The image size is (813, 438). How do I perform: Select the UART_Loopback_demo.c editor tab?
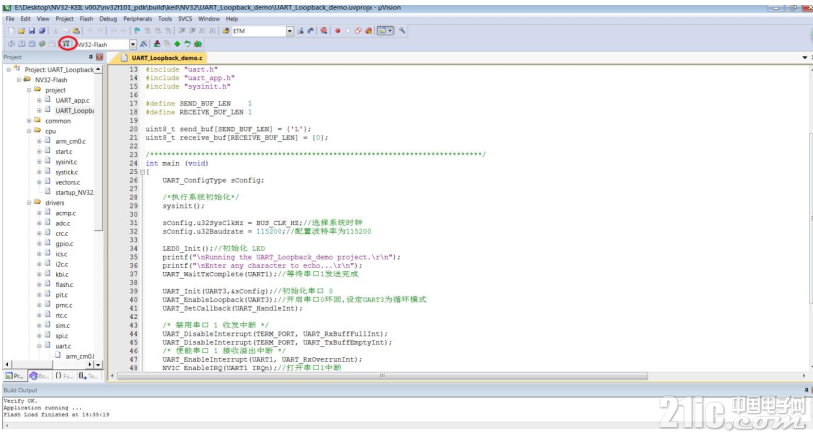(162, 58)
